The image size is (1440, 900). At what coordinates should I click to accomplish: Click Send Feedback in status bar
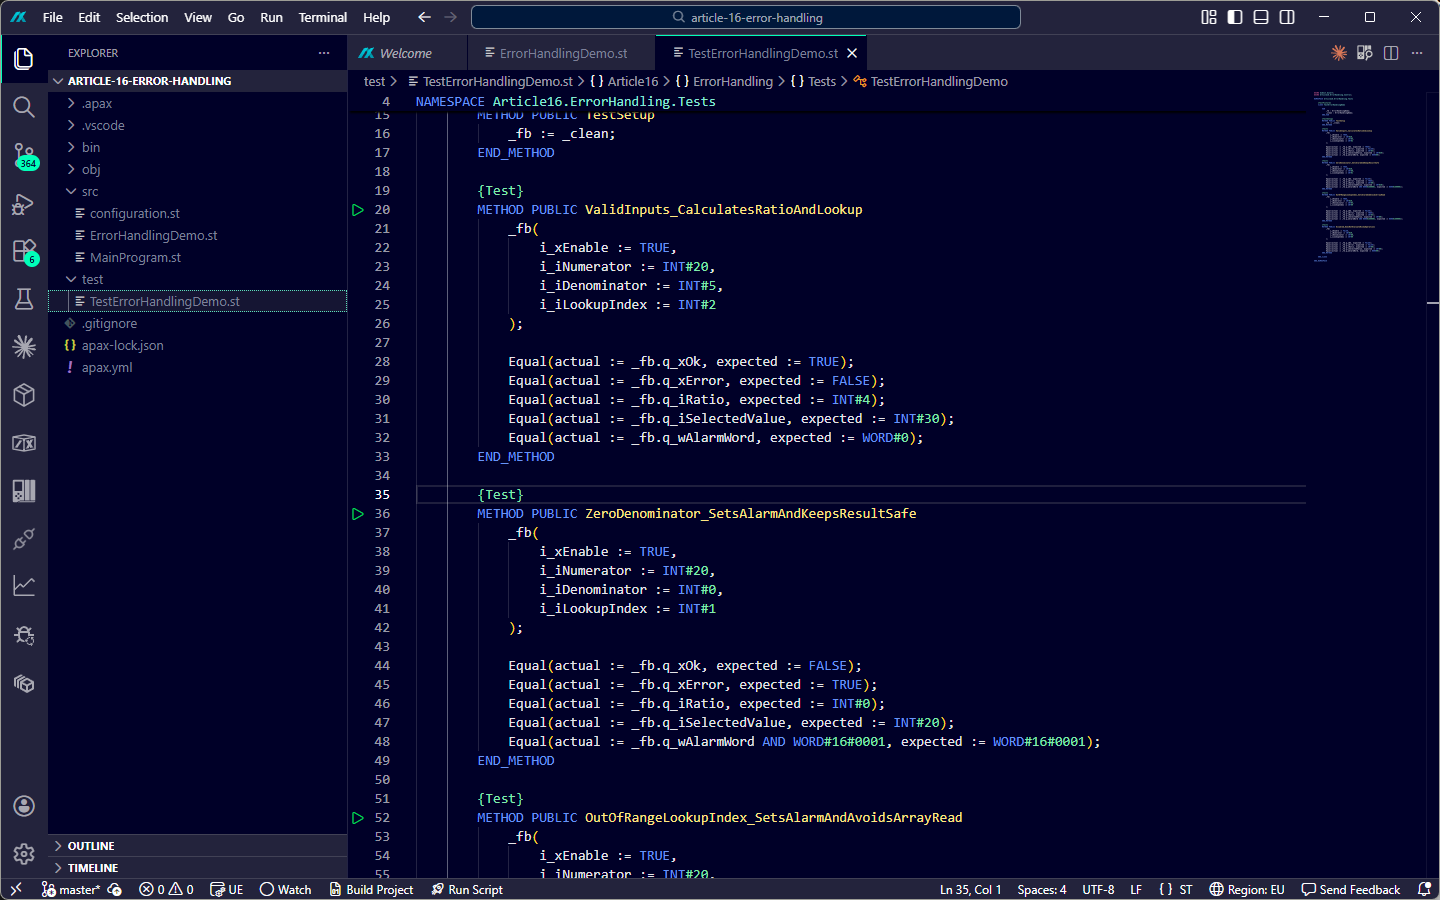click(1351, 889)
